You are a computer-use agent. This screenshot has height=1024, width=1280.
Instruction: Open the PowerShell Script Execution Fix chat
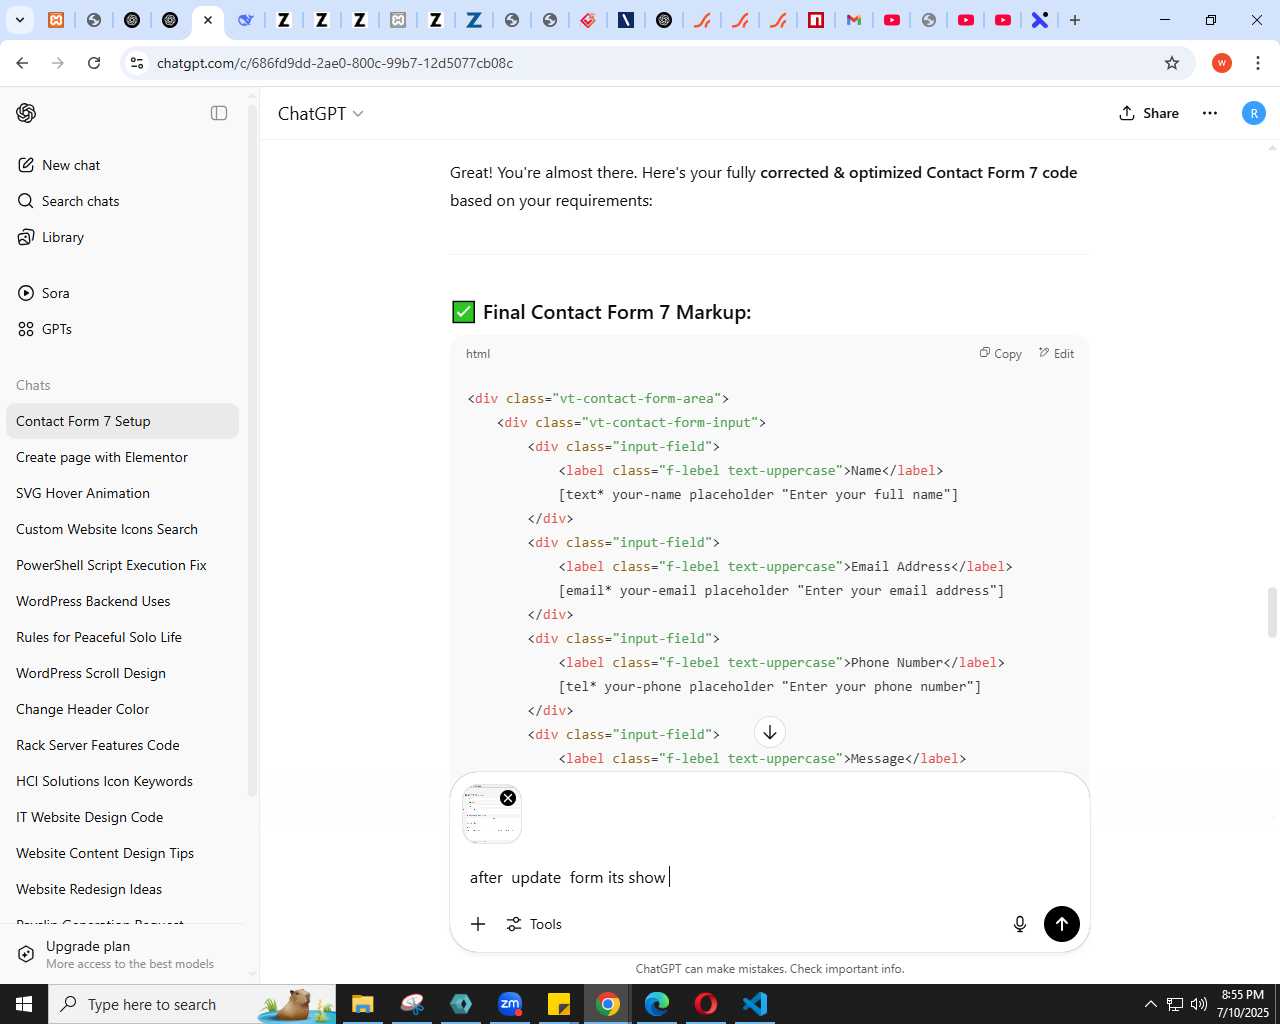tap(122, 565)
